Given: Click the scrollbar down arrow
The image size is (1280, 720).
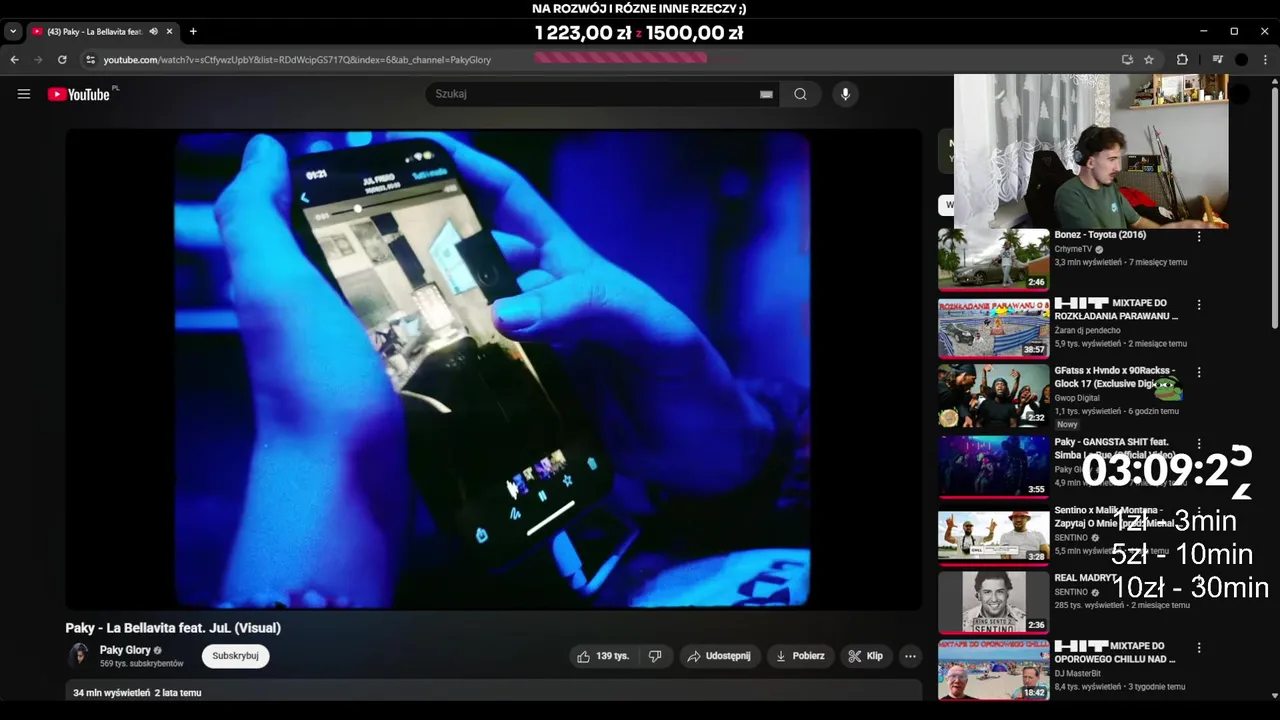Looking at the screenshot, I should pos(1274,695).
